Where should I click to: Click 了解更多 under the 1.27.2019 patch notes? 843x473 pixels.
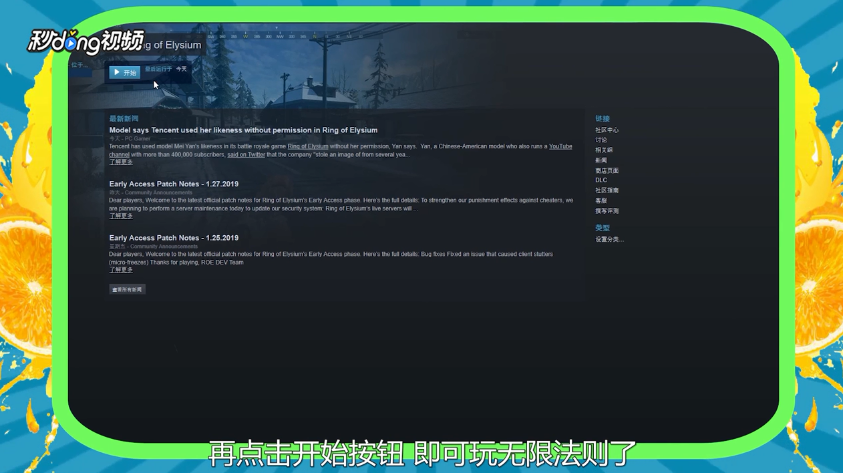click(x=121, y=216)
